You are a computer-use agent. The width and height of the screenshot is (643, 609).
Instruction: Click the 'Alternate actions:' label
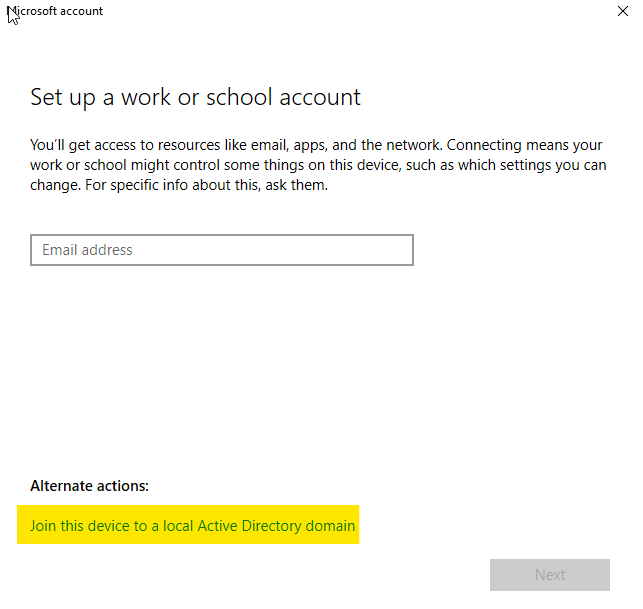tap(89, 486)
